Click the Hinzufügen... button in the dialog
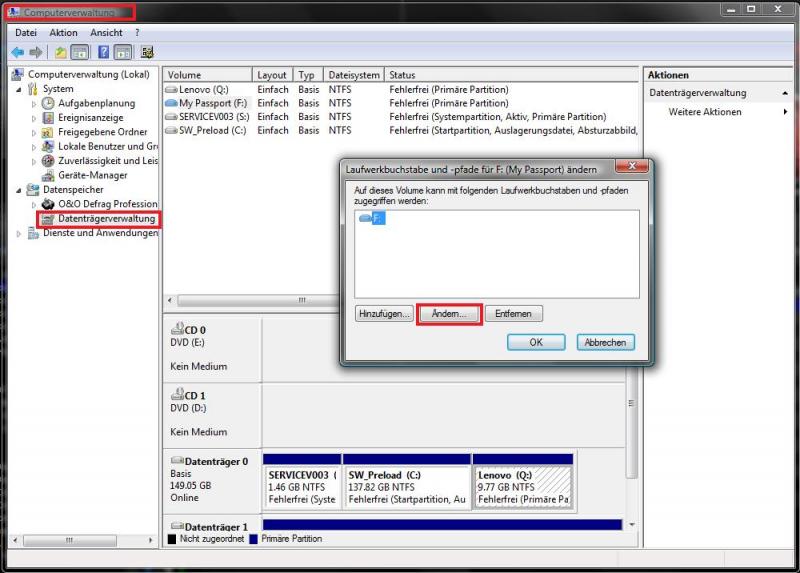800x573 pixels. (384, 313)
